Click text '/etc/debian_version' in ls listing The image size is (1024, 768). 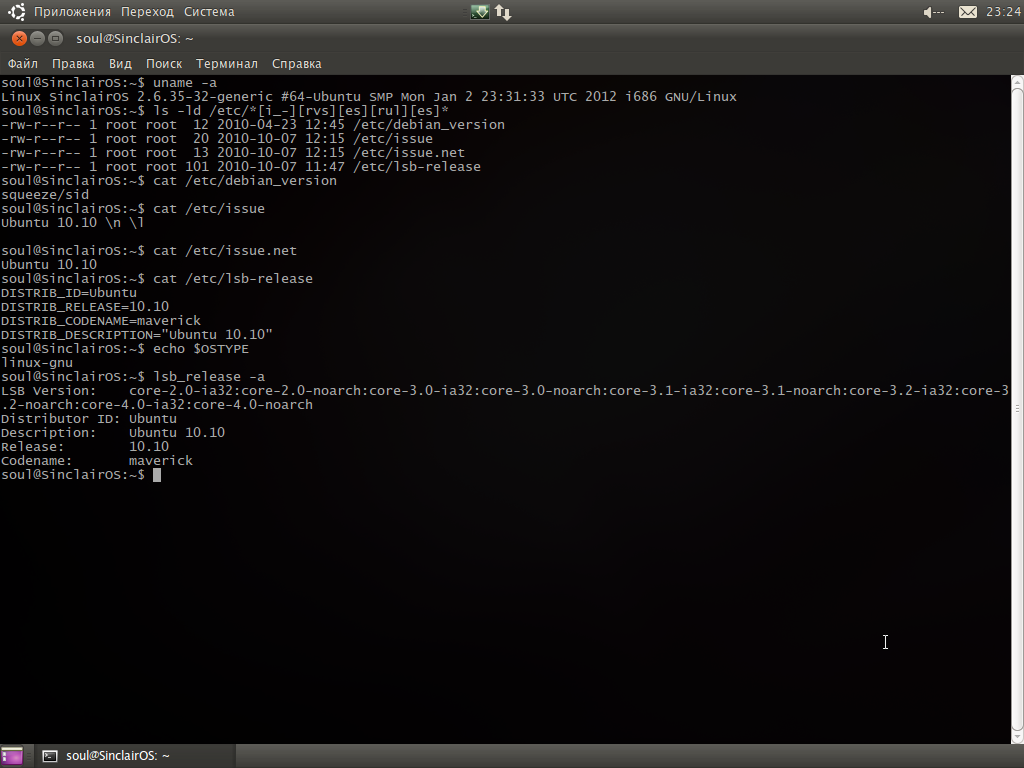click(x=428, y=124)
